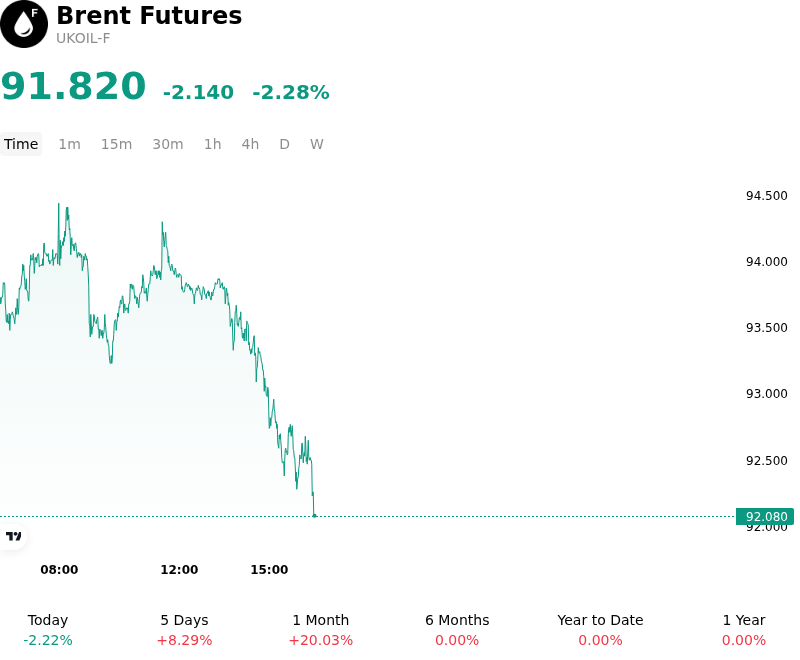This screenshot has height=660, width=800.
Task: Choose the 30m interval
Action: click(167, 144)
